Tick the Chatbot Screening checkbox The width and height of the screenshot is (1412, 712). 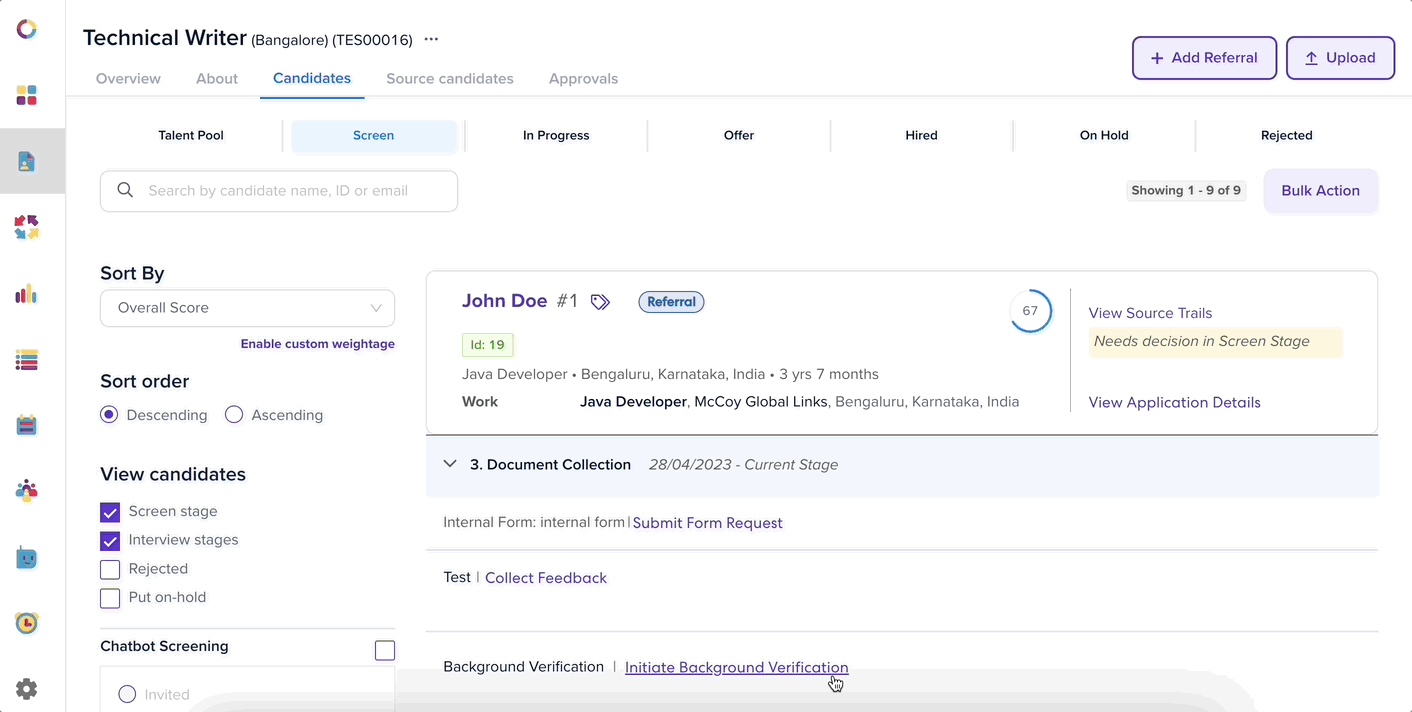(x=385, y=651)
